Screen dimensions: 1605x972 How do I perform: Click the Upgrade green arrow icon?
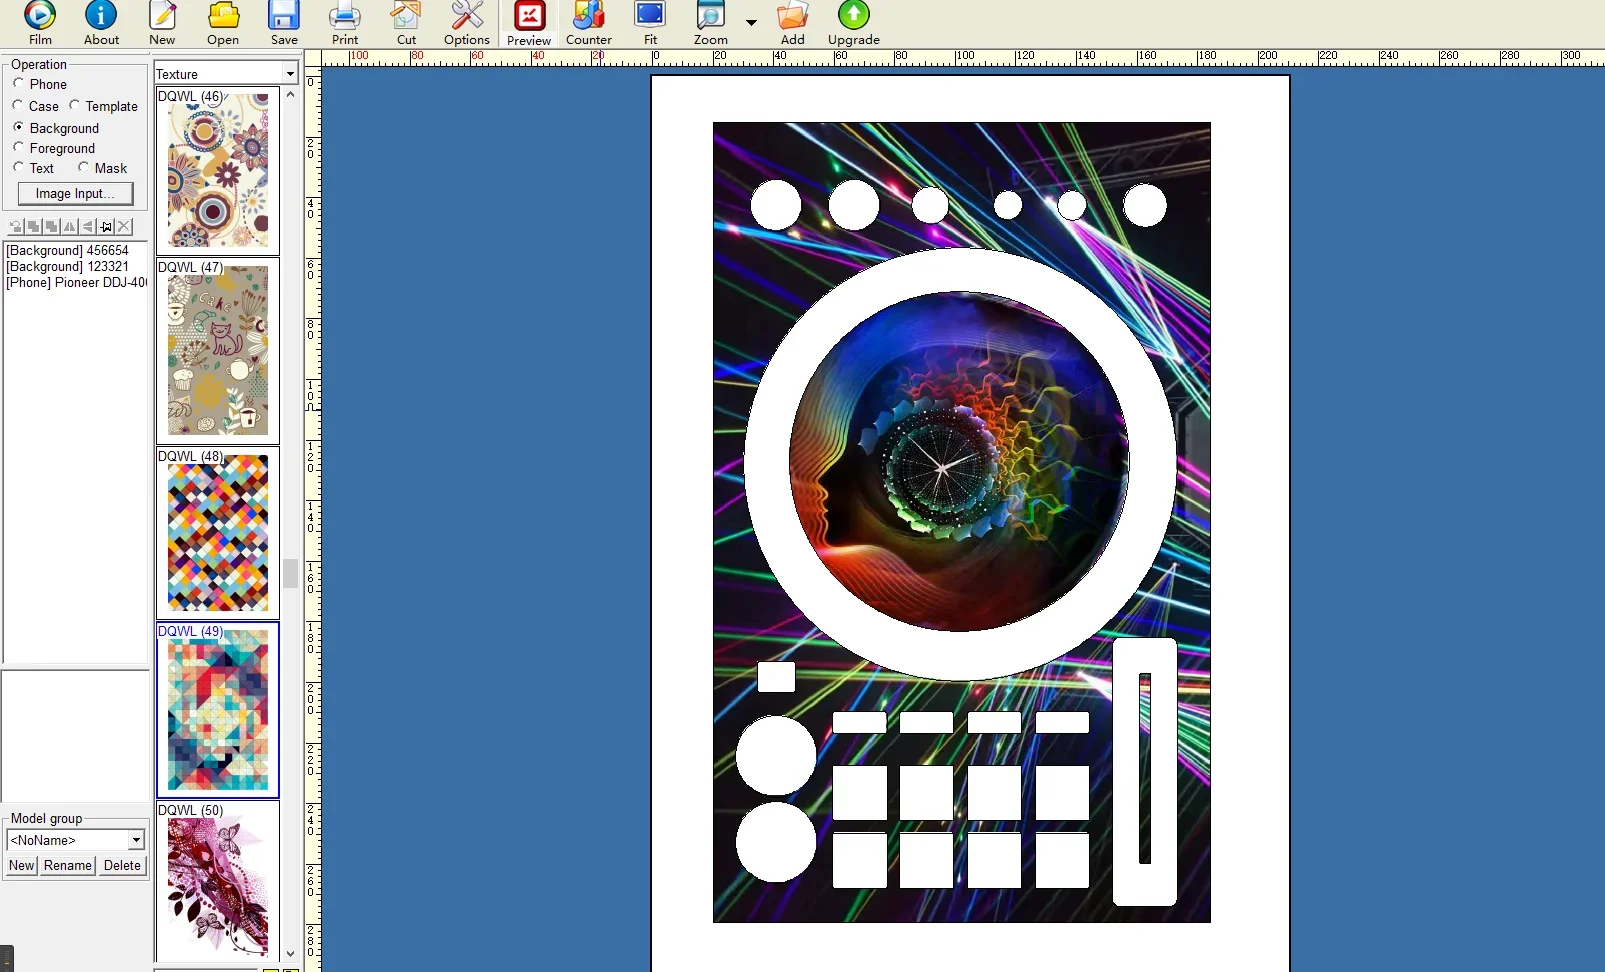click(853, 24)
